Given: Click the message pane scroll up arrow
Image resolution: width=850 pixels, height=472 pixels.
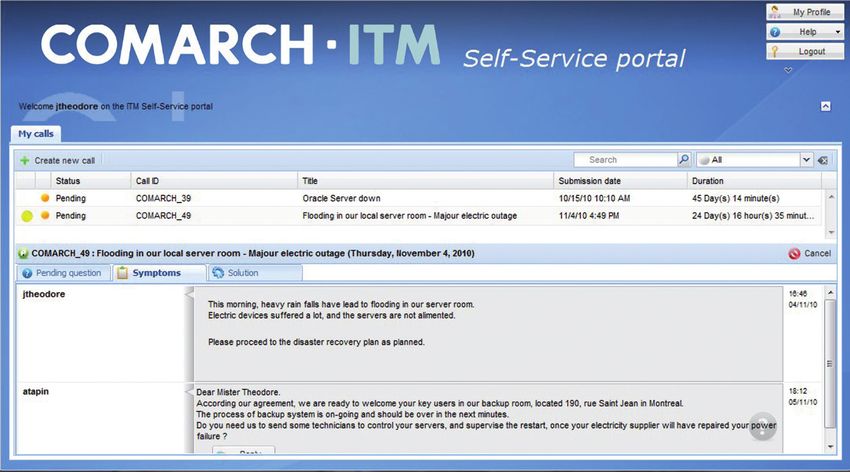Looking at the screenshot, I should click(830, 292).
